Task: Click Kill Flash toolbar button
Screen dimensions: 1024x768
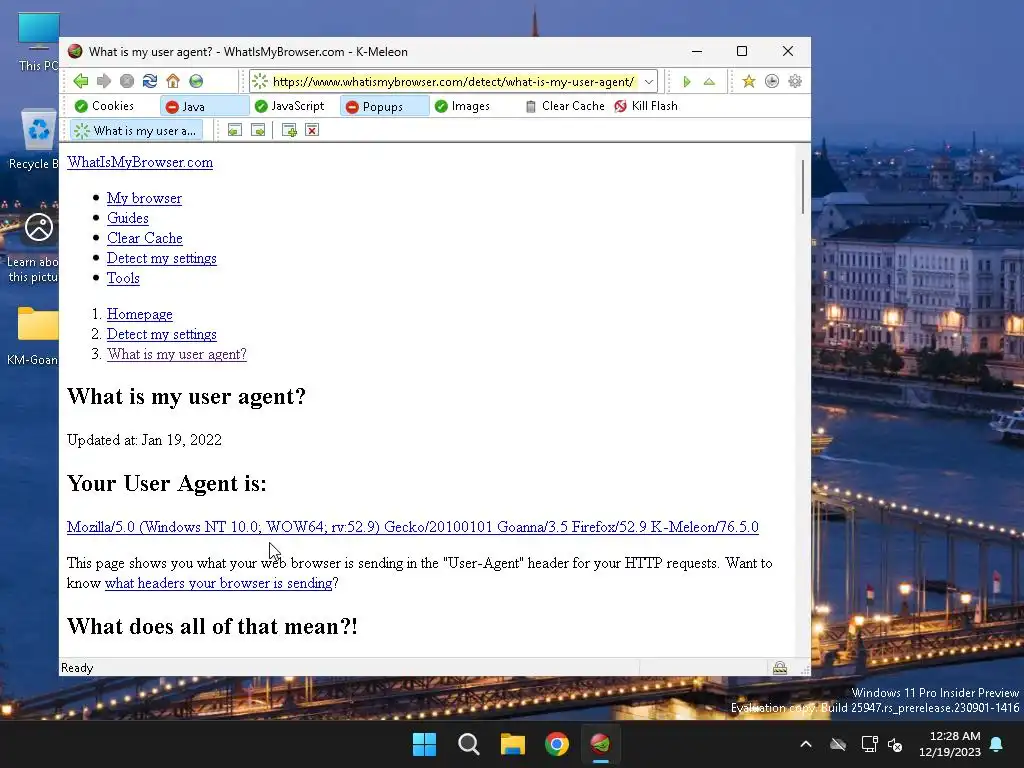Action: 646,106
